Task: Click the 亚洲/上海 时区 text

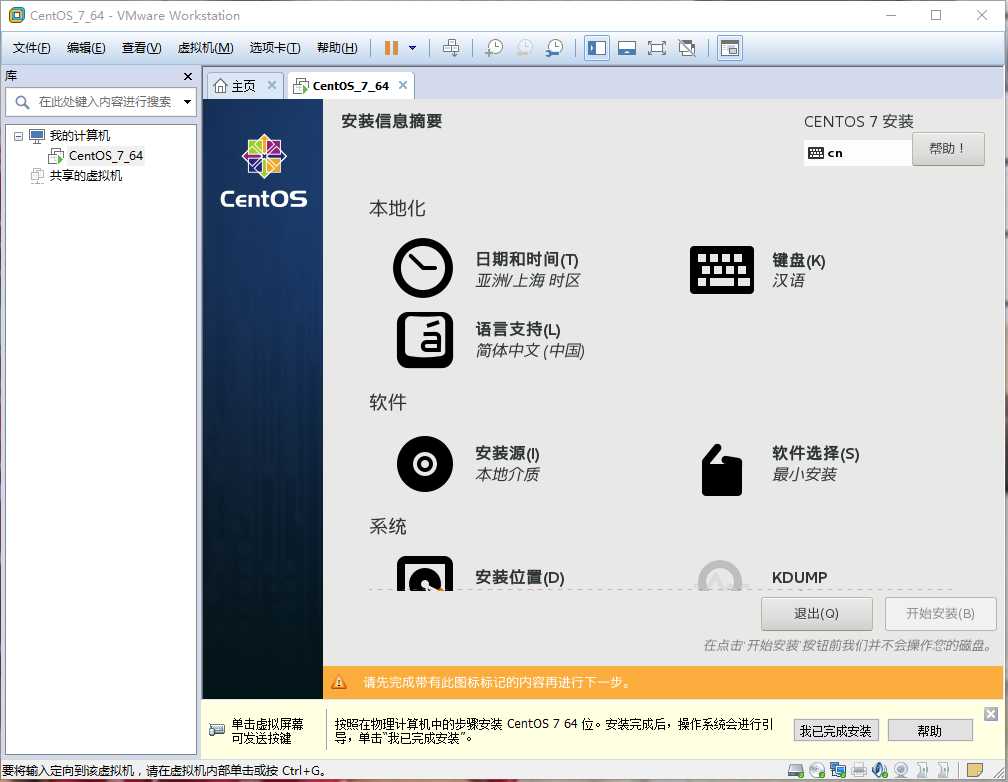Action: pyautogui.click(x=528, y=280)
